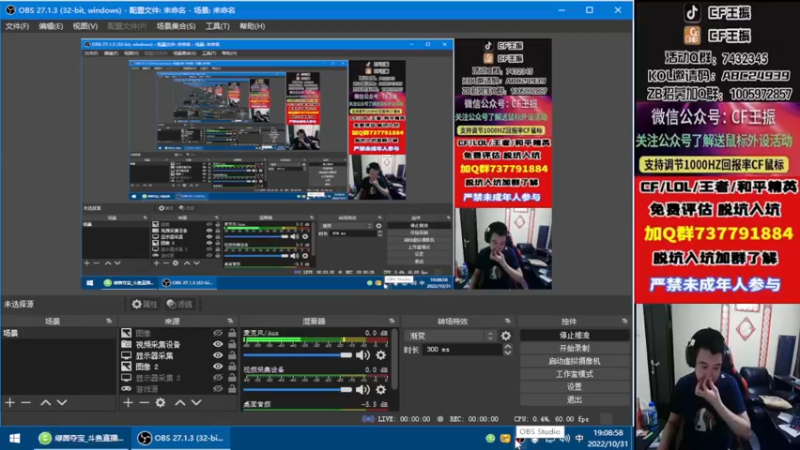Pop out the 来源 dock panel

coord(230,321)
